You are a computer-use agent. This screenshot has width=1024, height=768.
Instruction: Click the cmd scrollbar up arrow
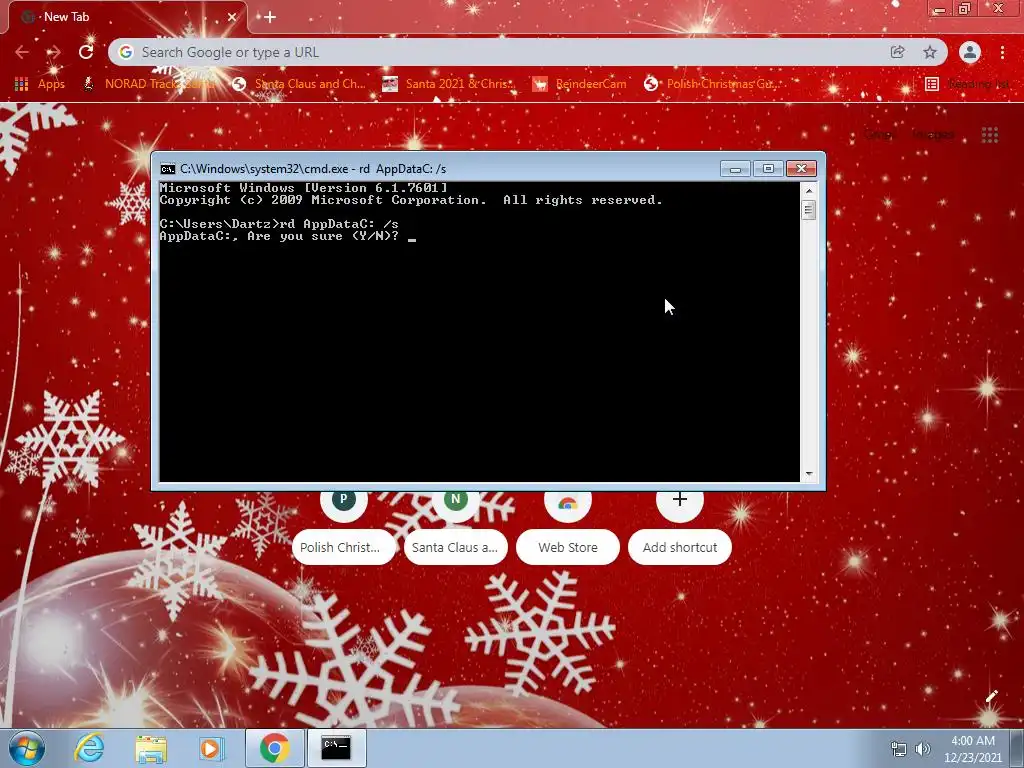pyautogui.click(x=808, y=191)
